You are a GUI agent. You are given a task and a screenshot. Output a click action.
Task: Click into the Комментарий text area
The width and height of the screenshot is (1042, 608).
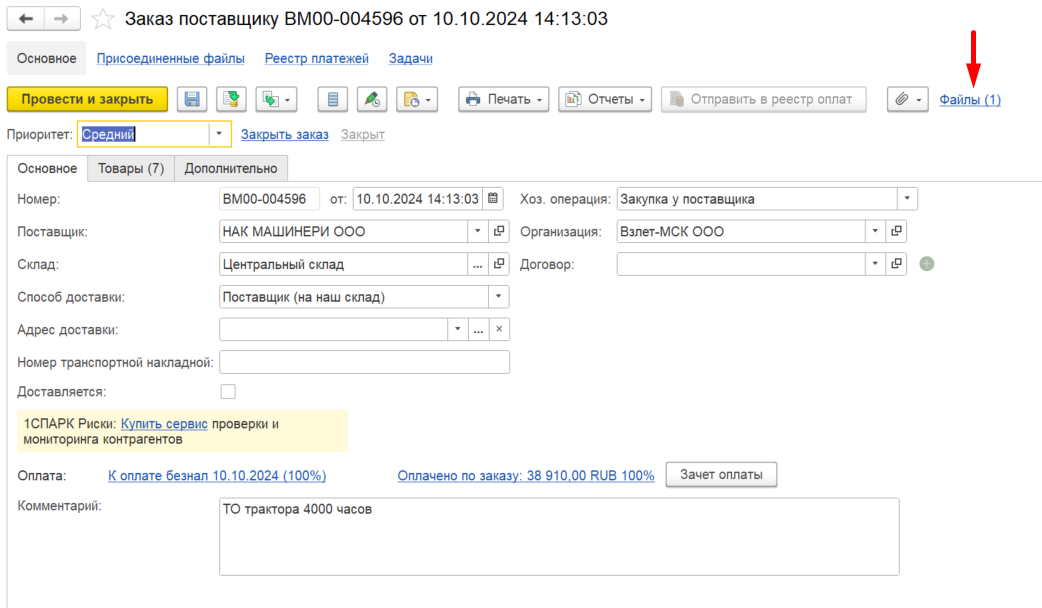559,537
